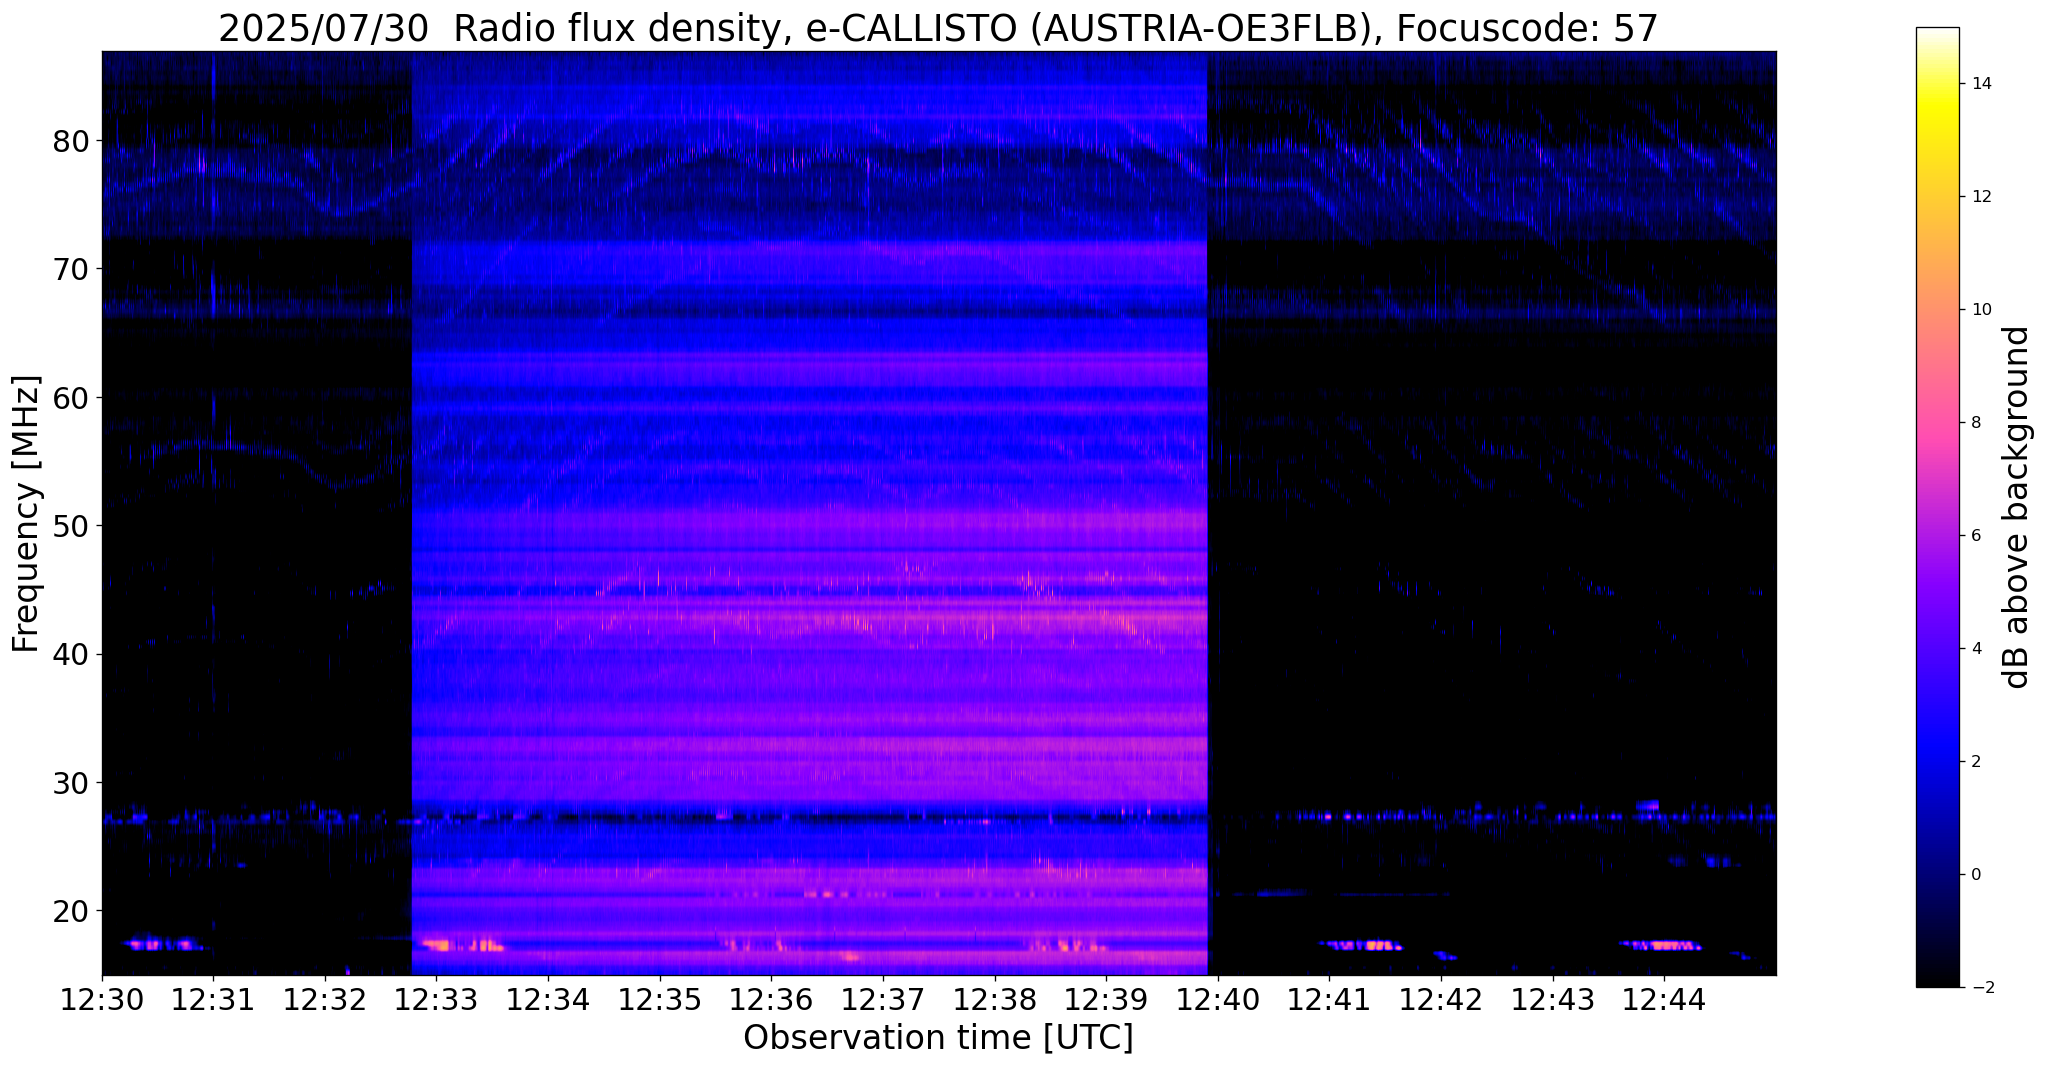Click the 12:42 time tick label
This screenshot has height=1067, width=2047.
[1441, 999]
